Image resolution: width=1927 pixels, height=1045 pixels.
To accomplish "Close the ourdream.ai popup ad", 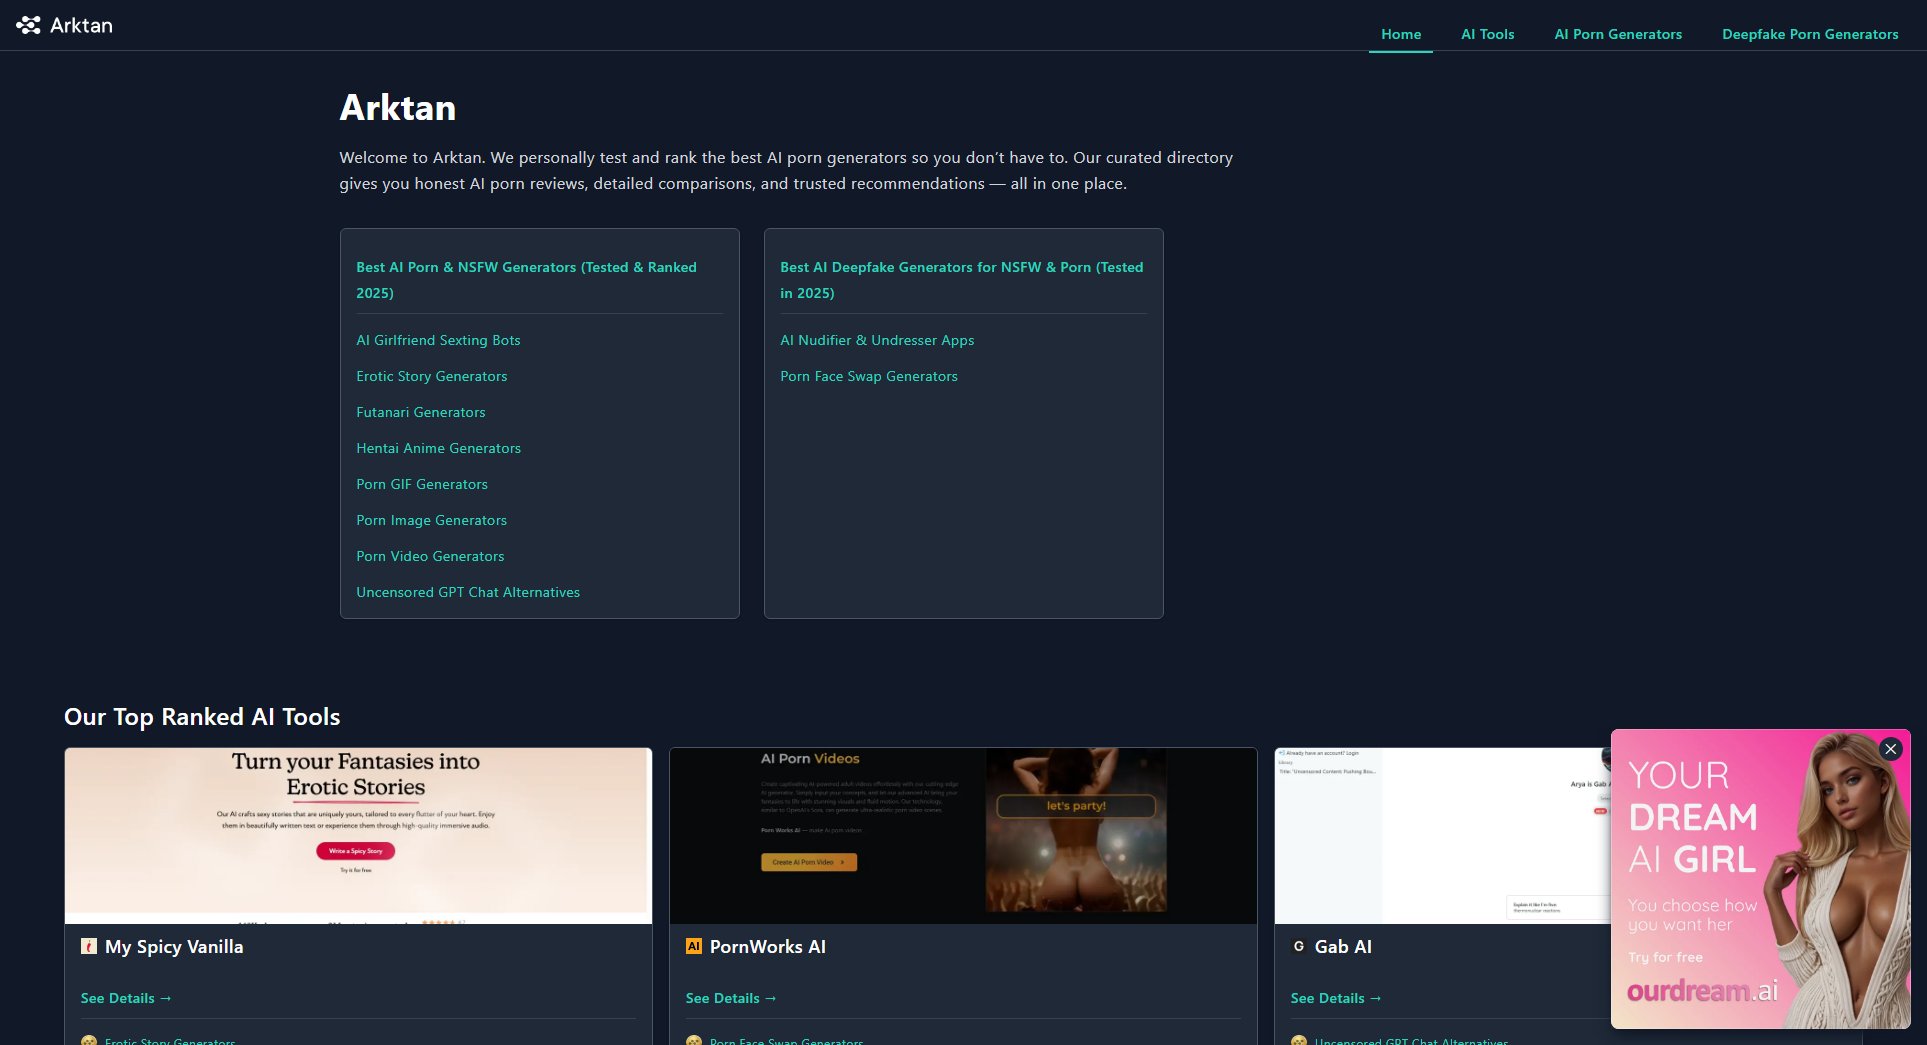I will (x=1890, y=749).
